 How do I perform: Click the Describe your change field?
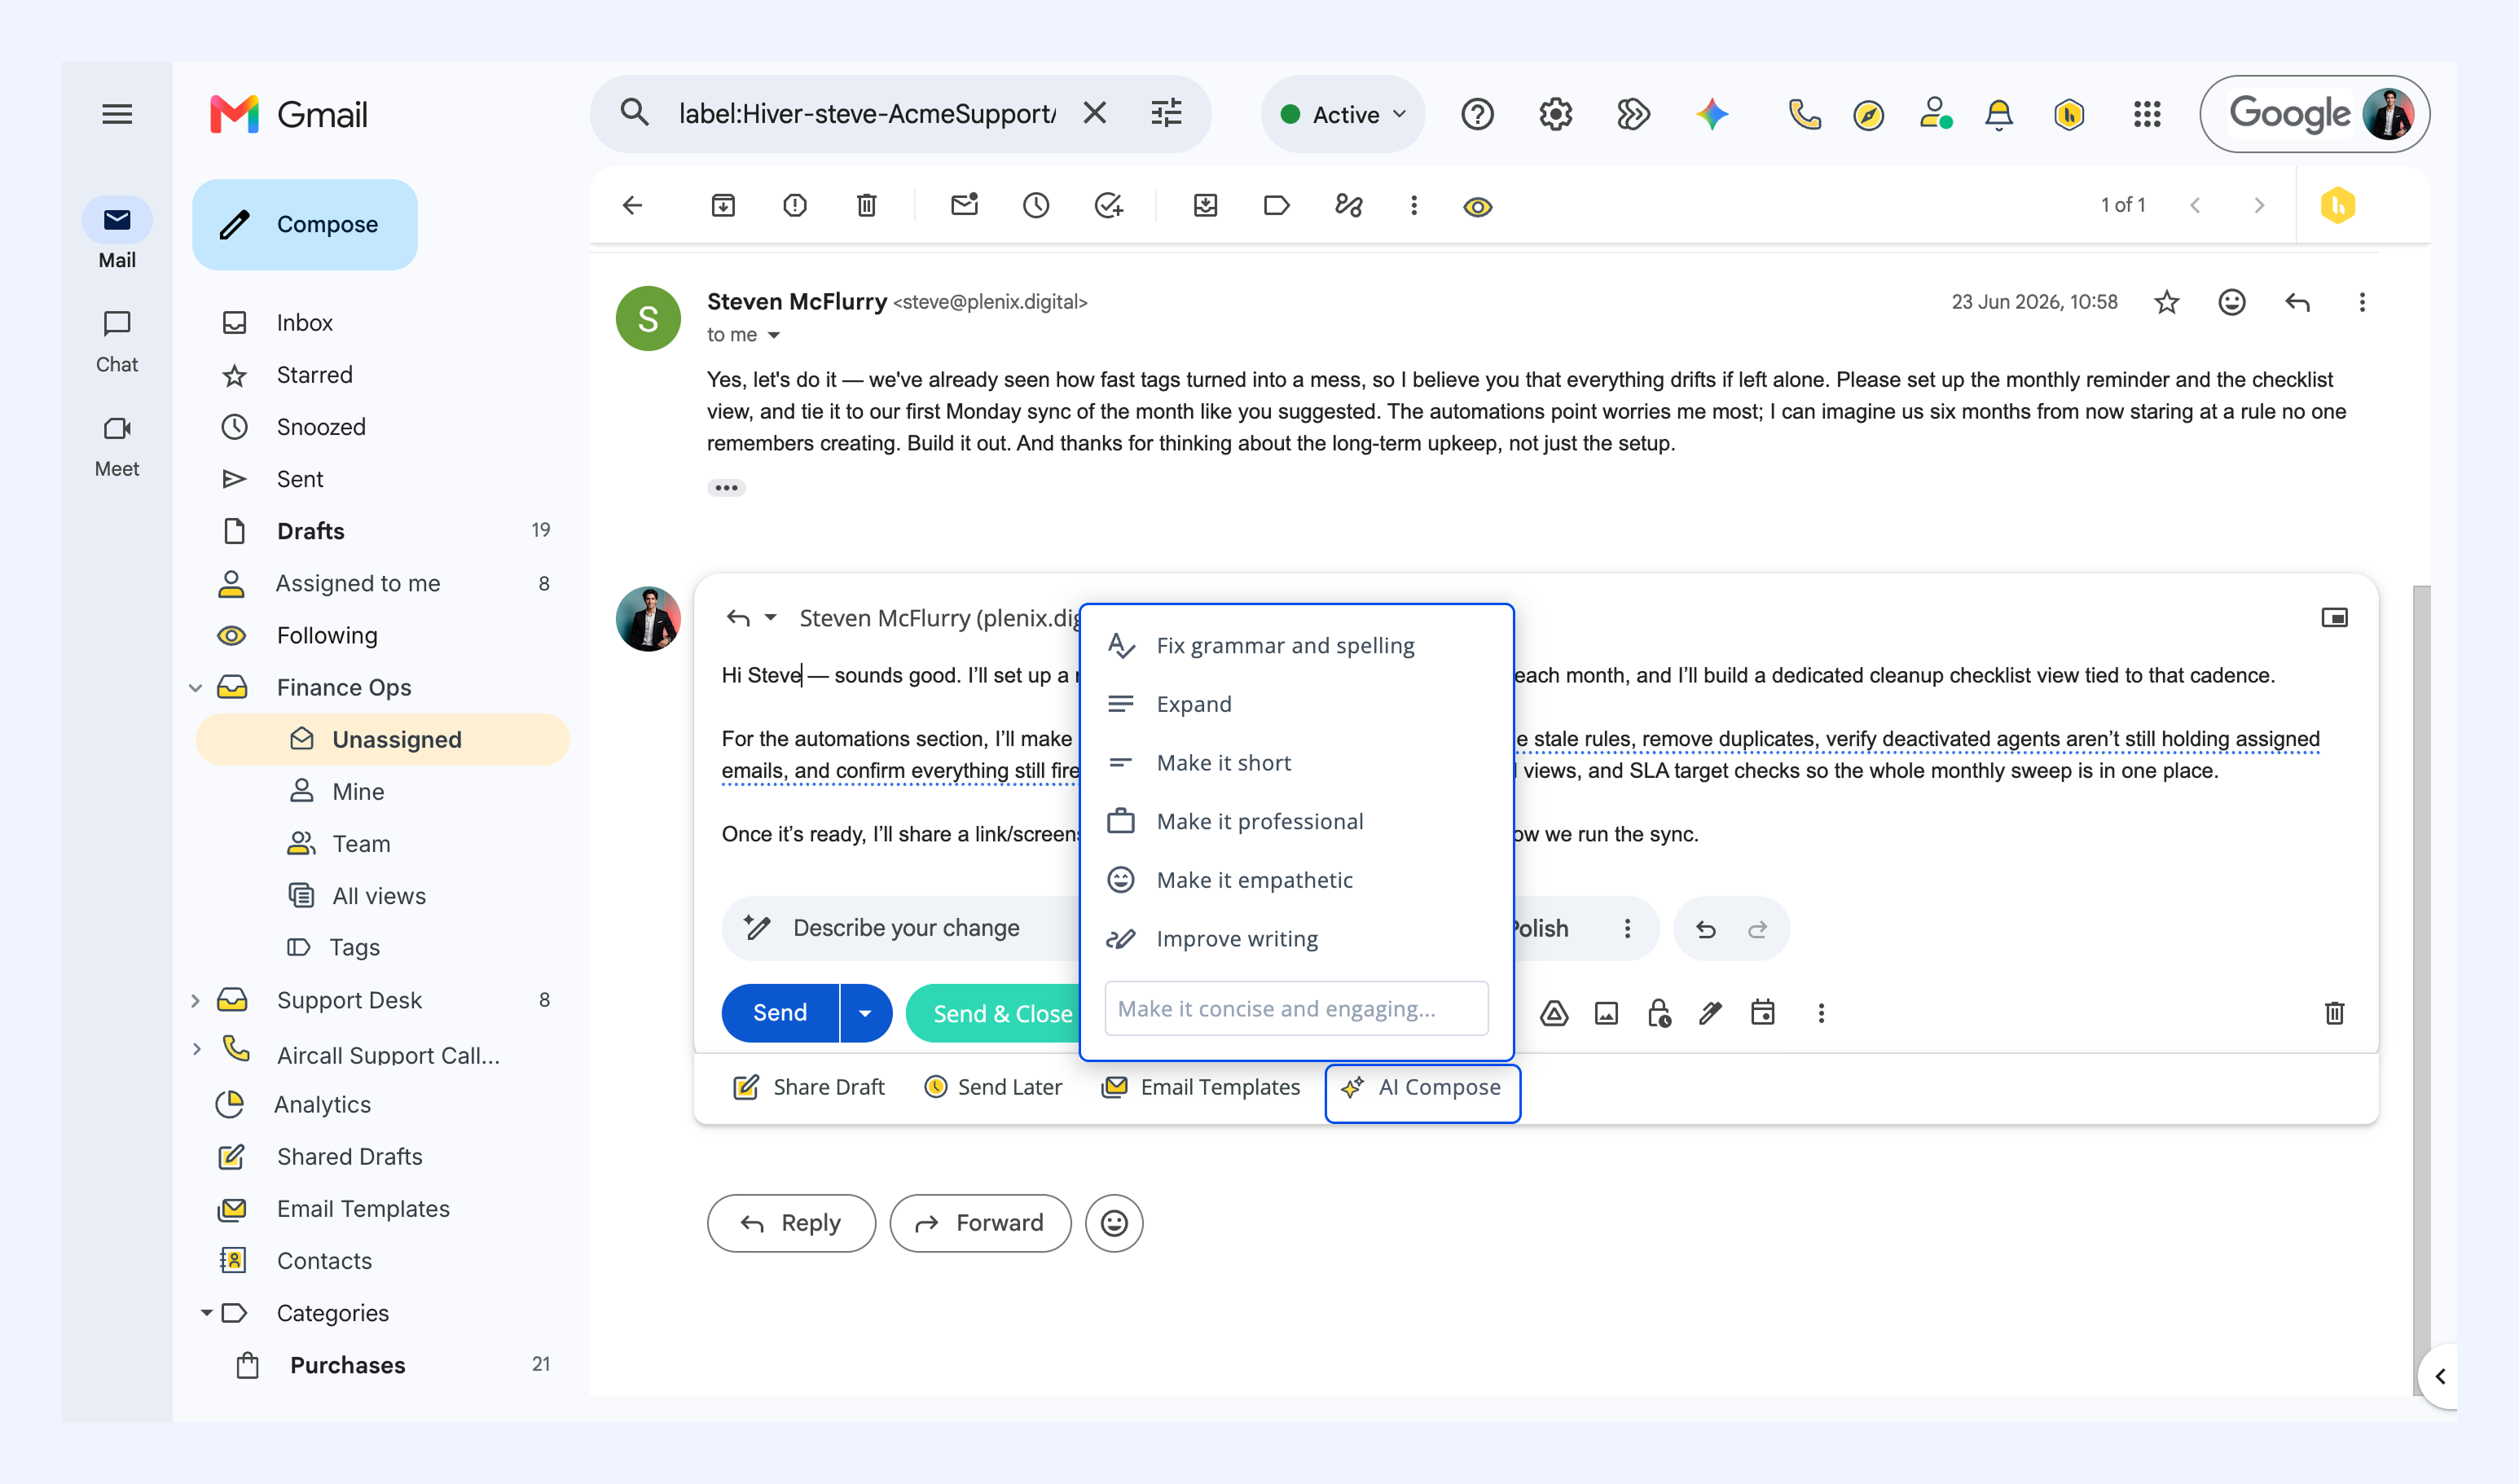tap(905, 928)
